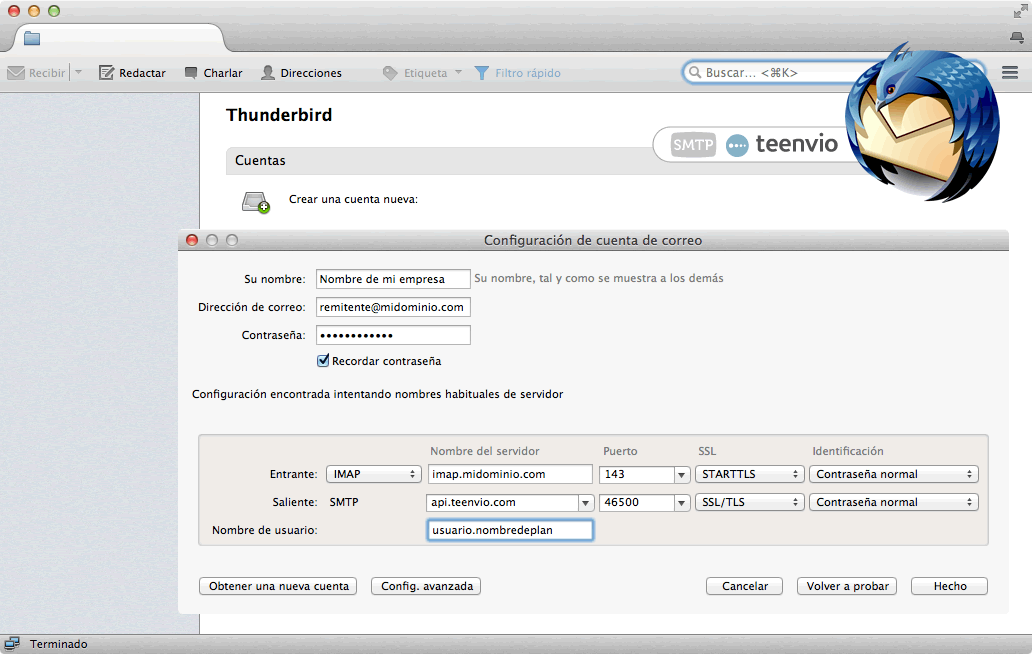This screenshot has width=1032, height=654.
Task: Open the IMAP incoming protocol dropdown
Action: [373, 474]
